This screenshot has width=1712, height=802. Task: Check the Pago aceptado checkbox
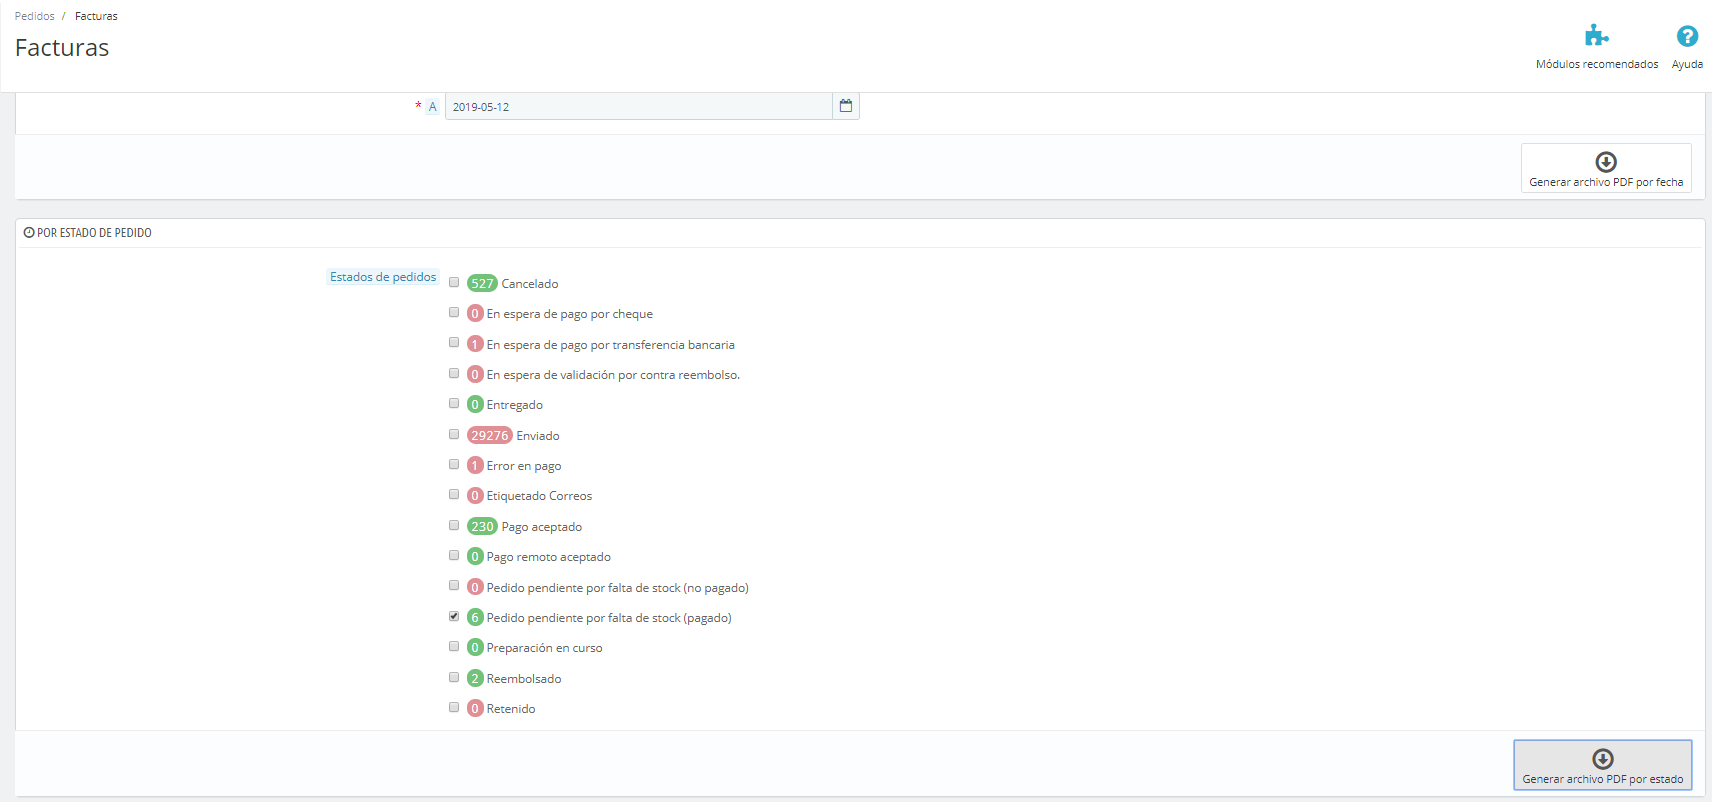point(454,525)
